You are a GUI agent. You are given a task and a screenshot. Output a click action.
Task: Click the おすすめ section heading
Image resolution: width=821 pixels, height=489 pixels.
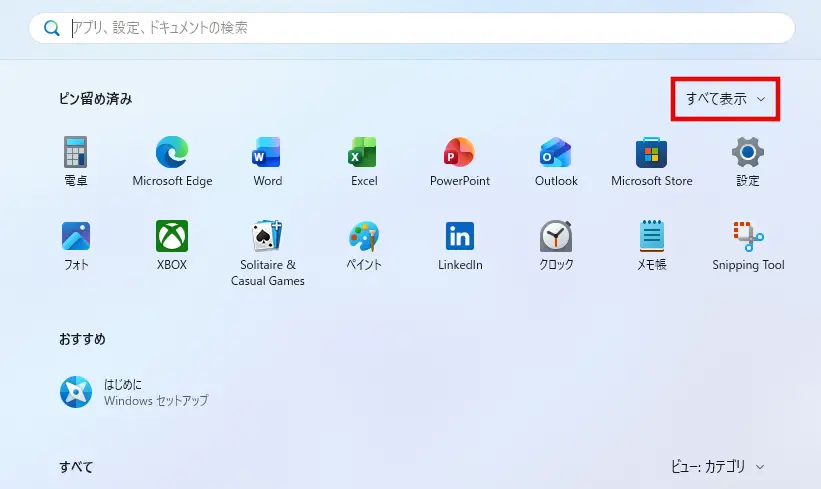tap(82, 339)
